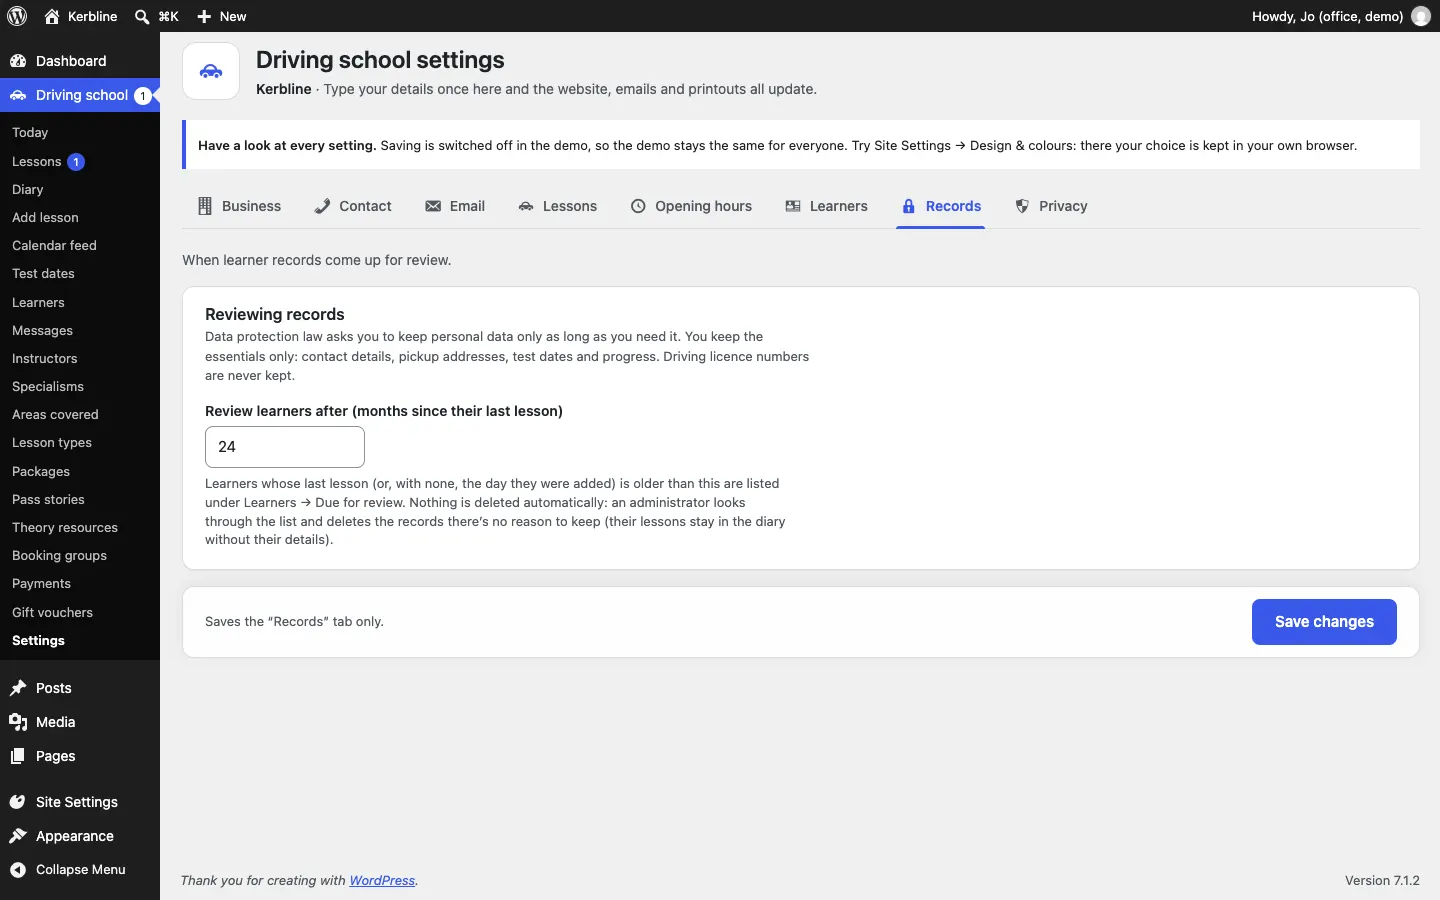1440x900 pixels.
Task: Click the Save changes button
Action: [x=1324, y=622]
